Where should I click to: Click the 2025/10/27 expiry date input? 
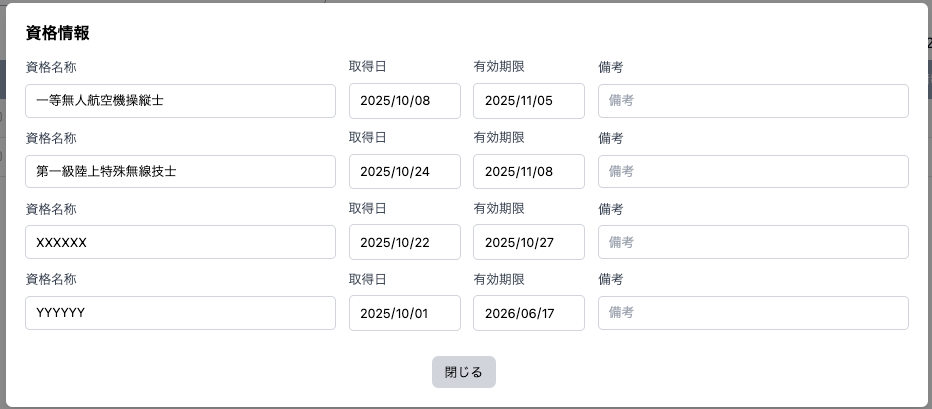click(x=528, y=242)
